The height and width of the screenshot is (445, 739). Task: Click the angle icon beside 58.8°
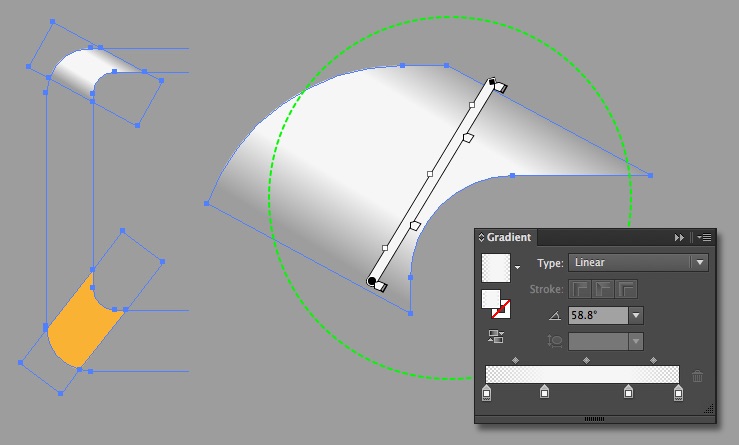555,316
